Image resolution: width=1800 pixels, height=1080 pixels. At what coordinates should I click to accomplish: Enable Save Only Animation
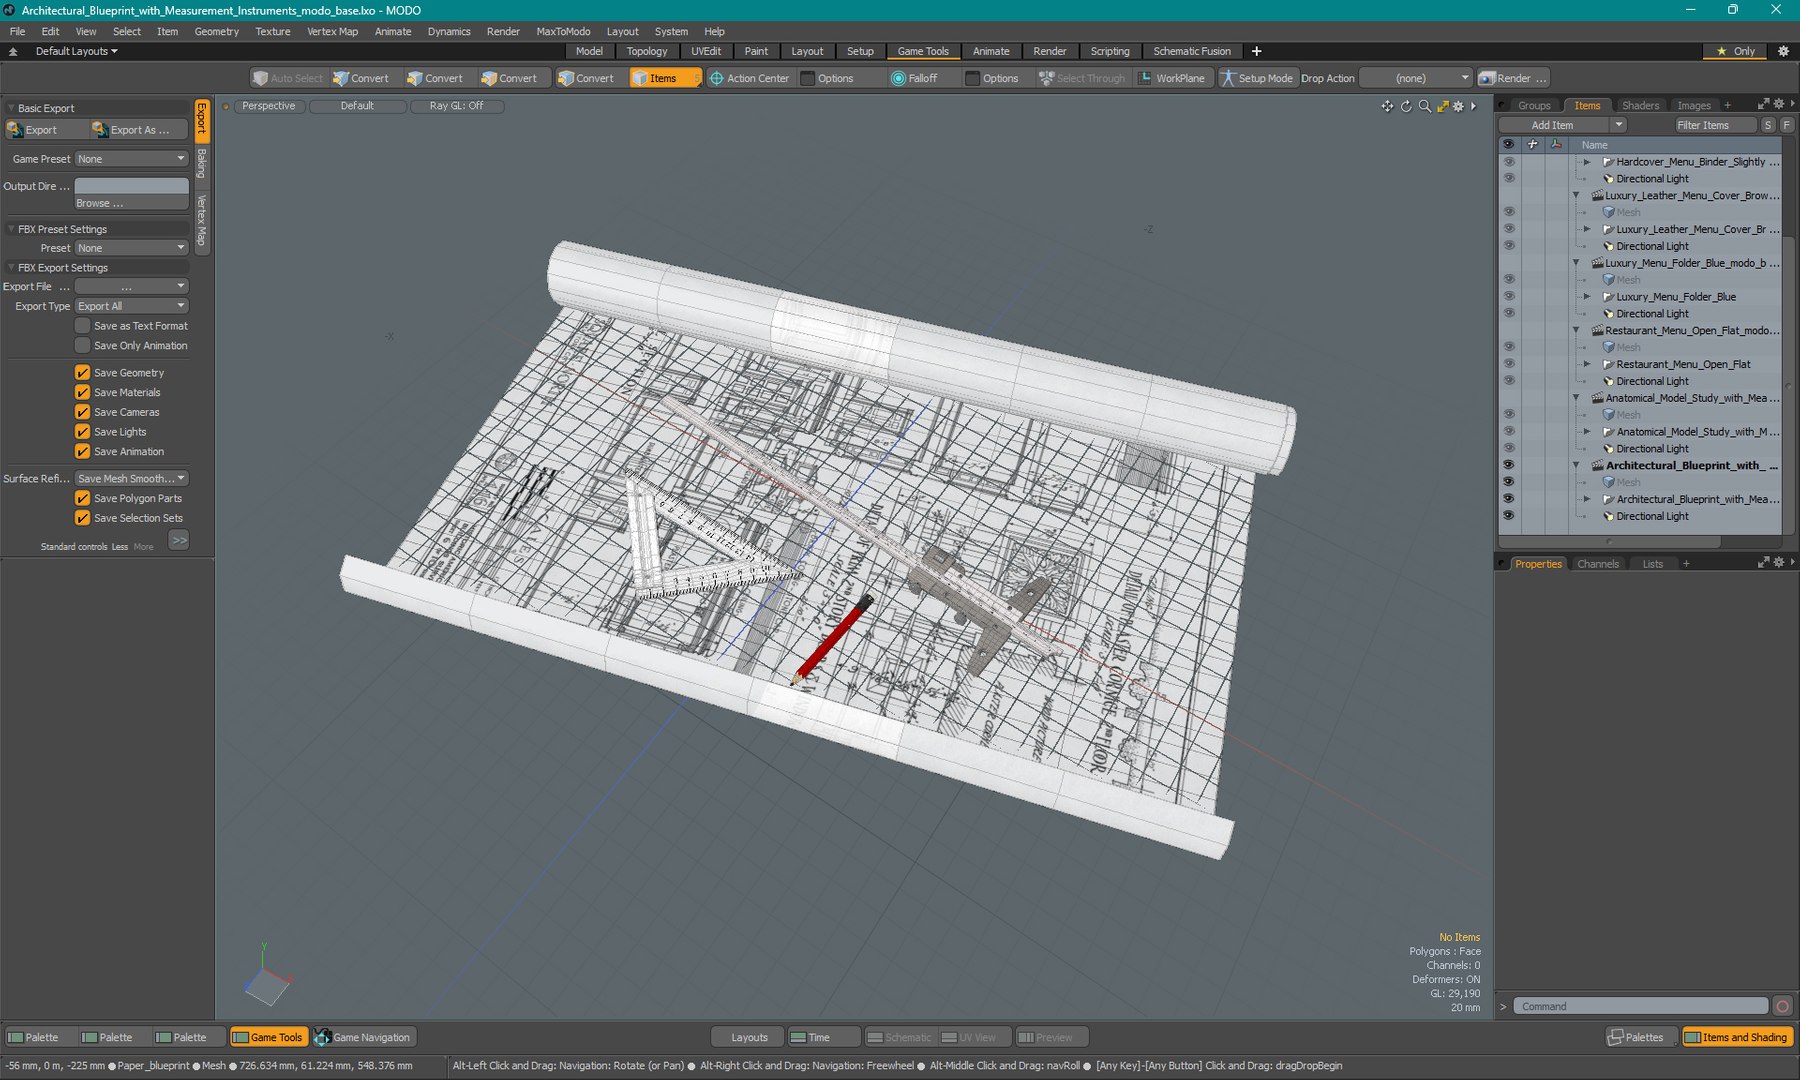83,346
